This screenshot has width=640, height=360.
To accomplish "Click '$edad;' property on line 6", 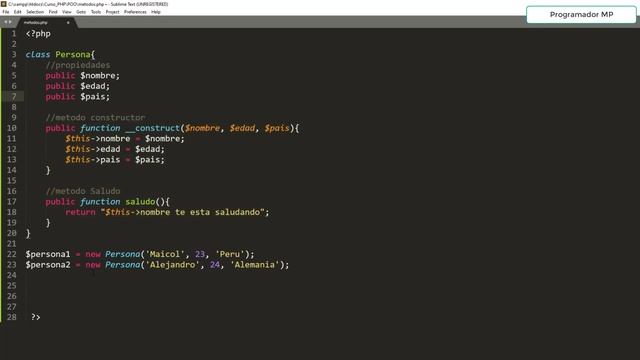I will click(x=95, y=86).
